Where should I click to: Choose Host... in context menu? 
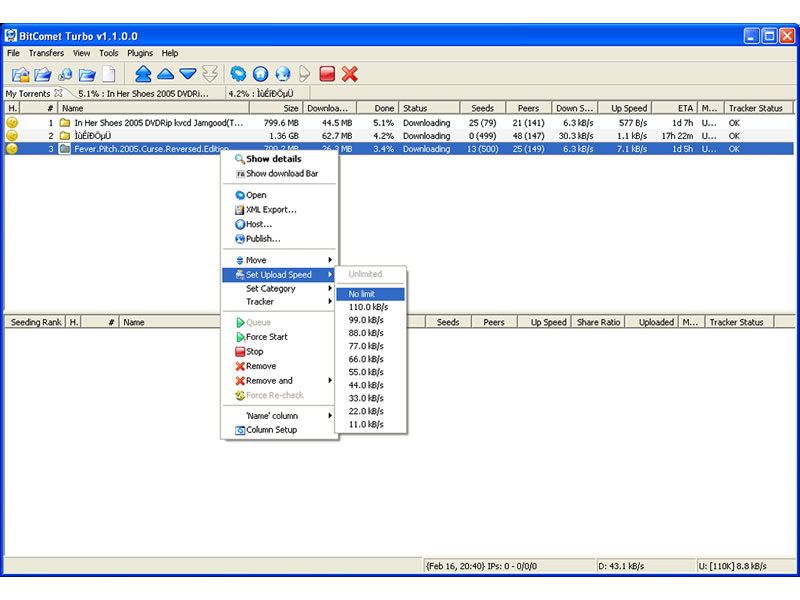tap(279, 224)
